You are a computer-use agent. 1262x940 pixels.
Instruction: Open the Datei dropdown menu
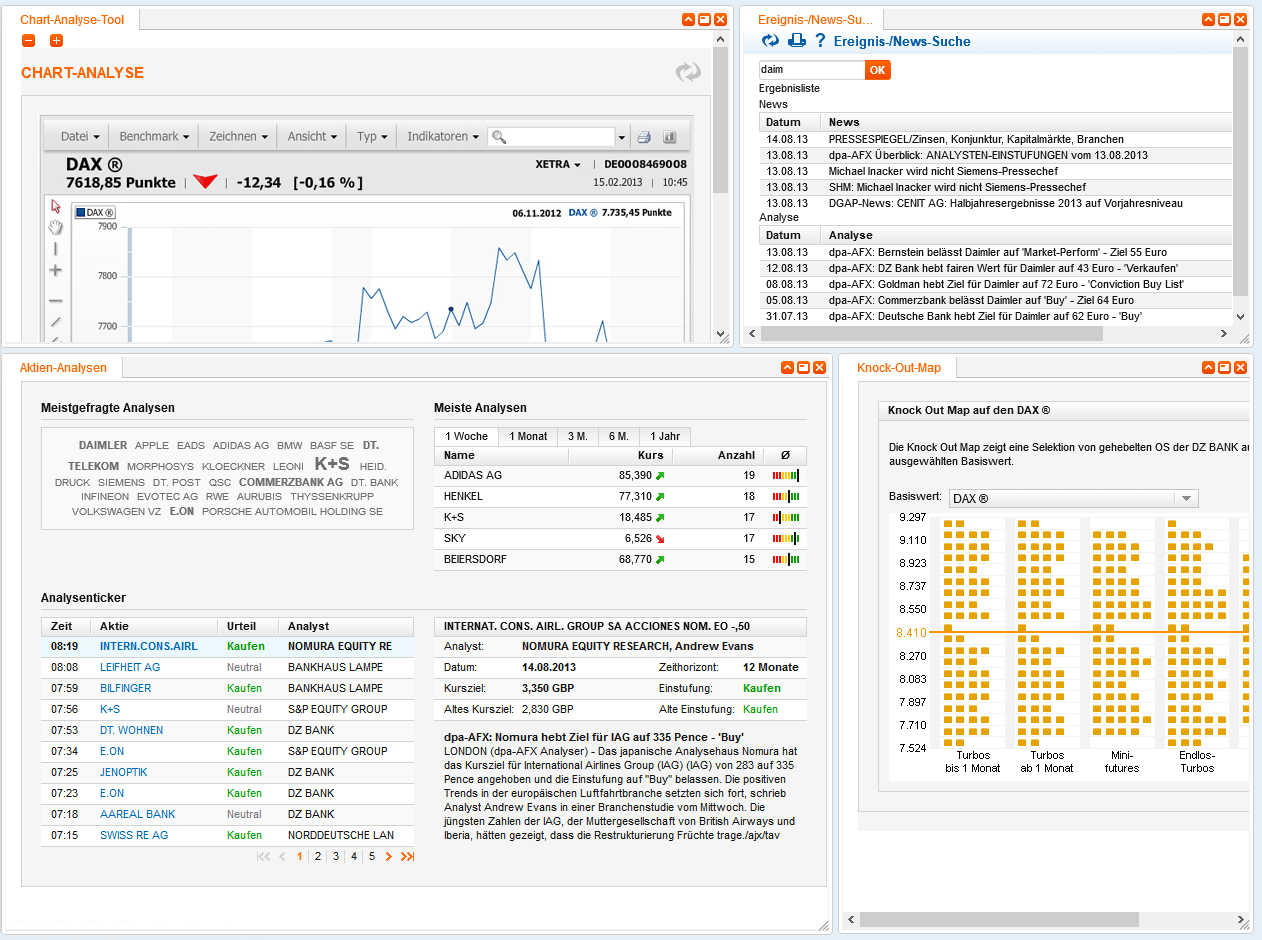point(80,137)
